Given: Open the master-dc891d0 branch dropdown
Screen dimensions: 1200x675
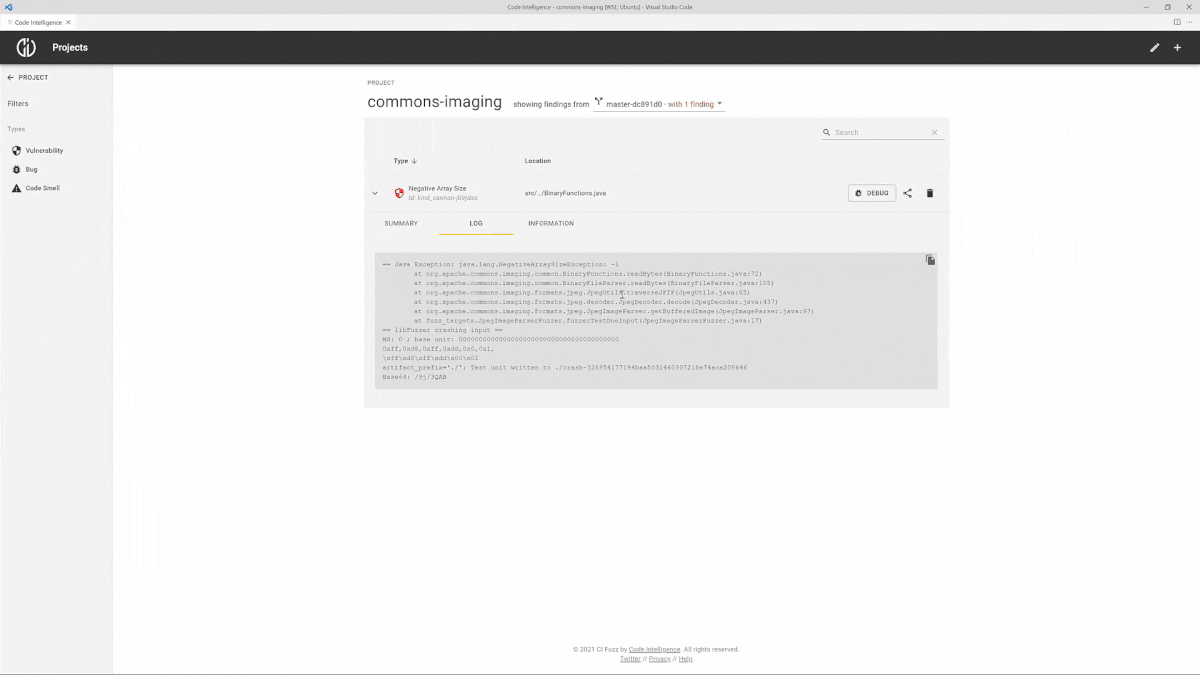Looking at the screenshot, I should pos(659,104).
